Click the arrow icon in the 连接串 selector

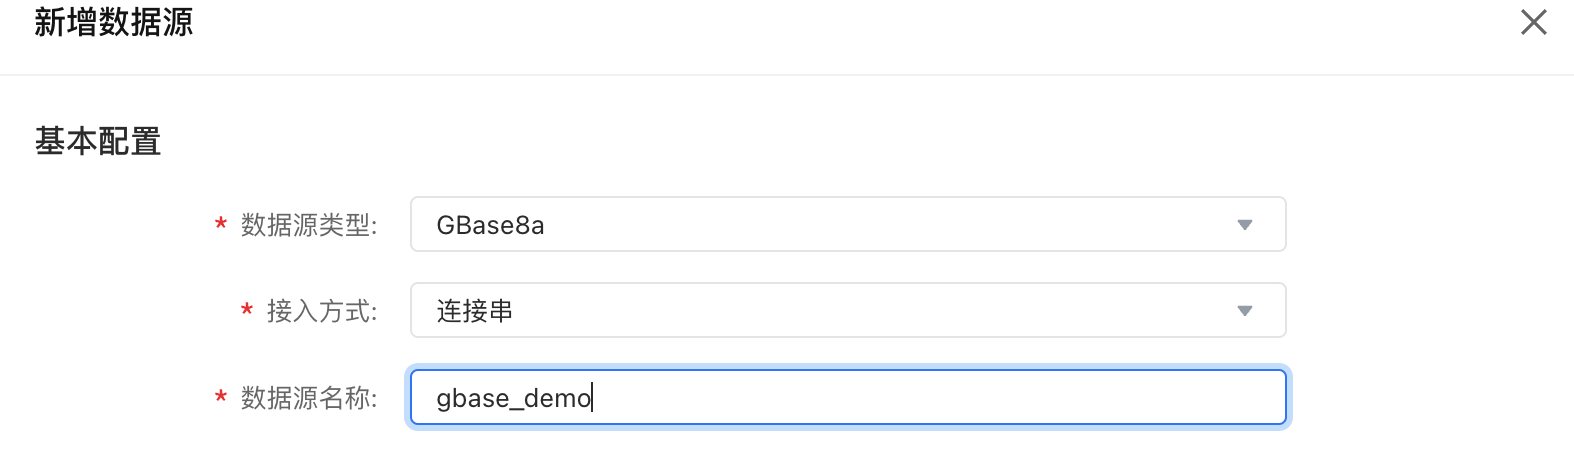1244,311
